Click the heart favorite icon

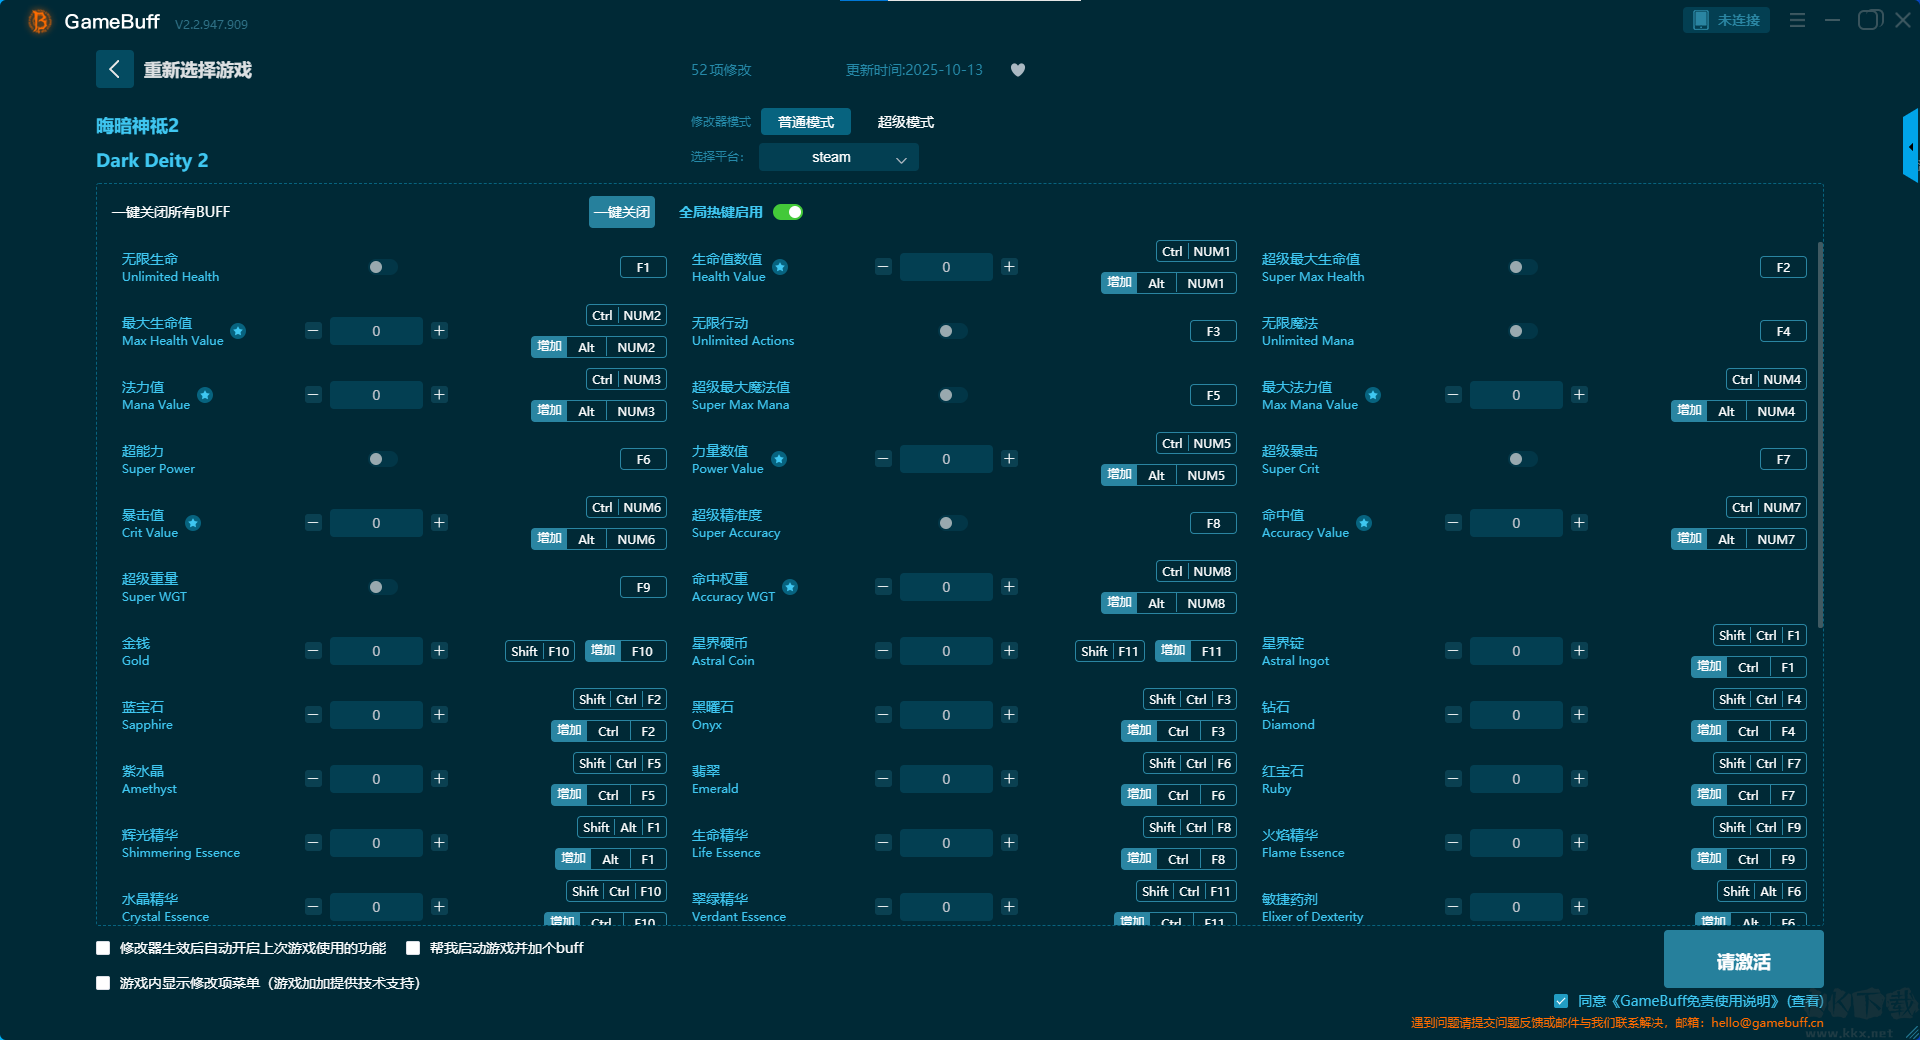1018,70
